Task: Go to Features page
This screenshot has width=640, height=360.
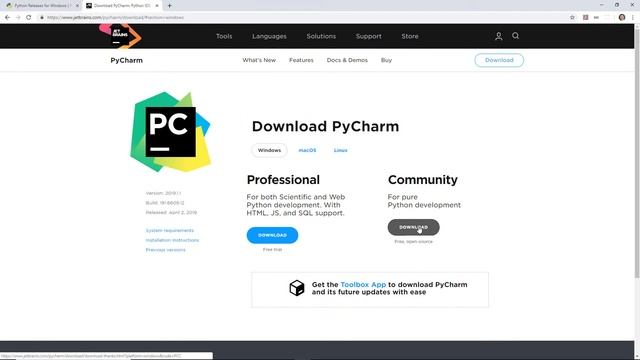Action: [301, 60]
